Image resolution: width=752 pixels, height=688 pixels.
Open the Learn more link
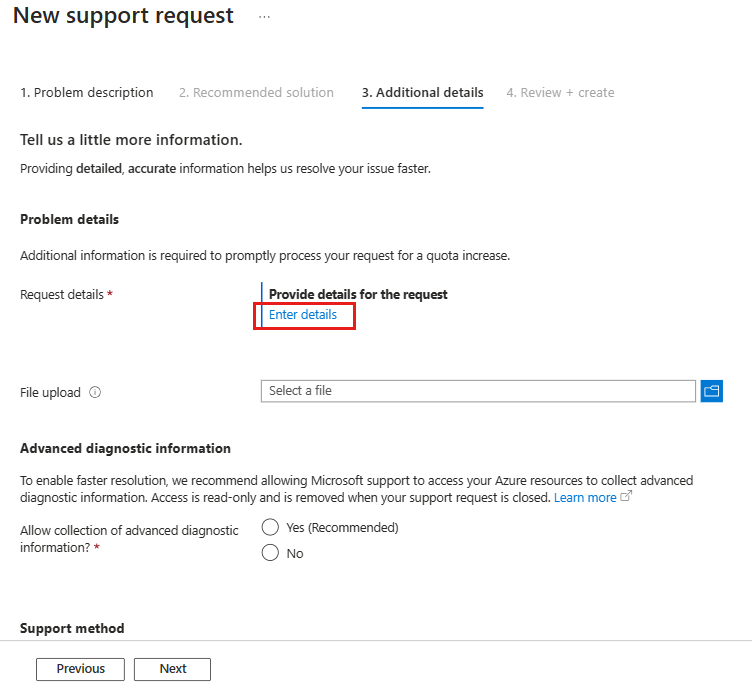click(x=585, y=498)
